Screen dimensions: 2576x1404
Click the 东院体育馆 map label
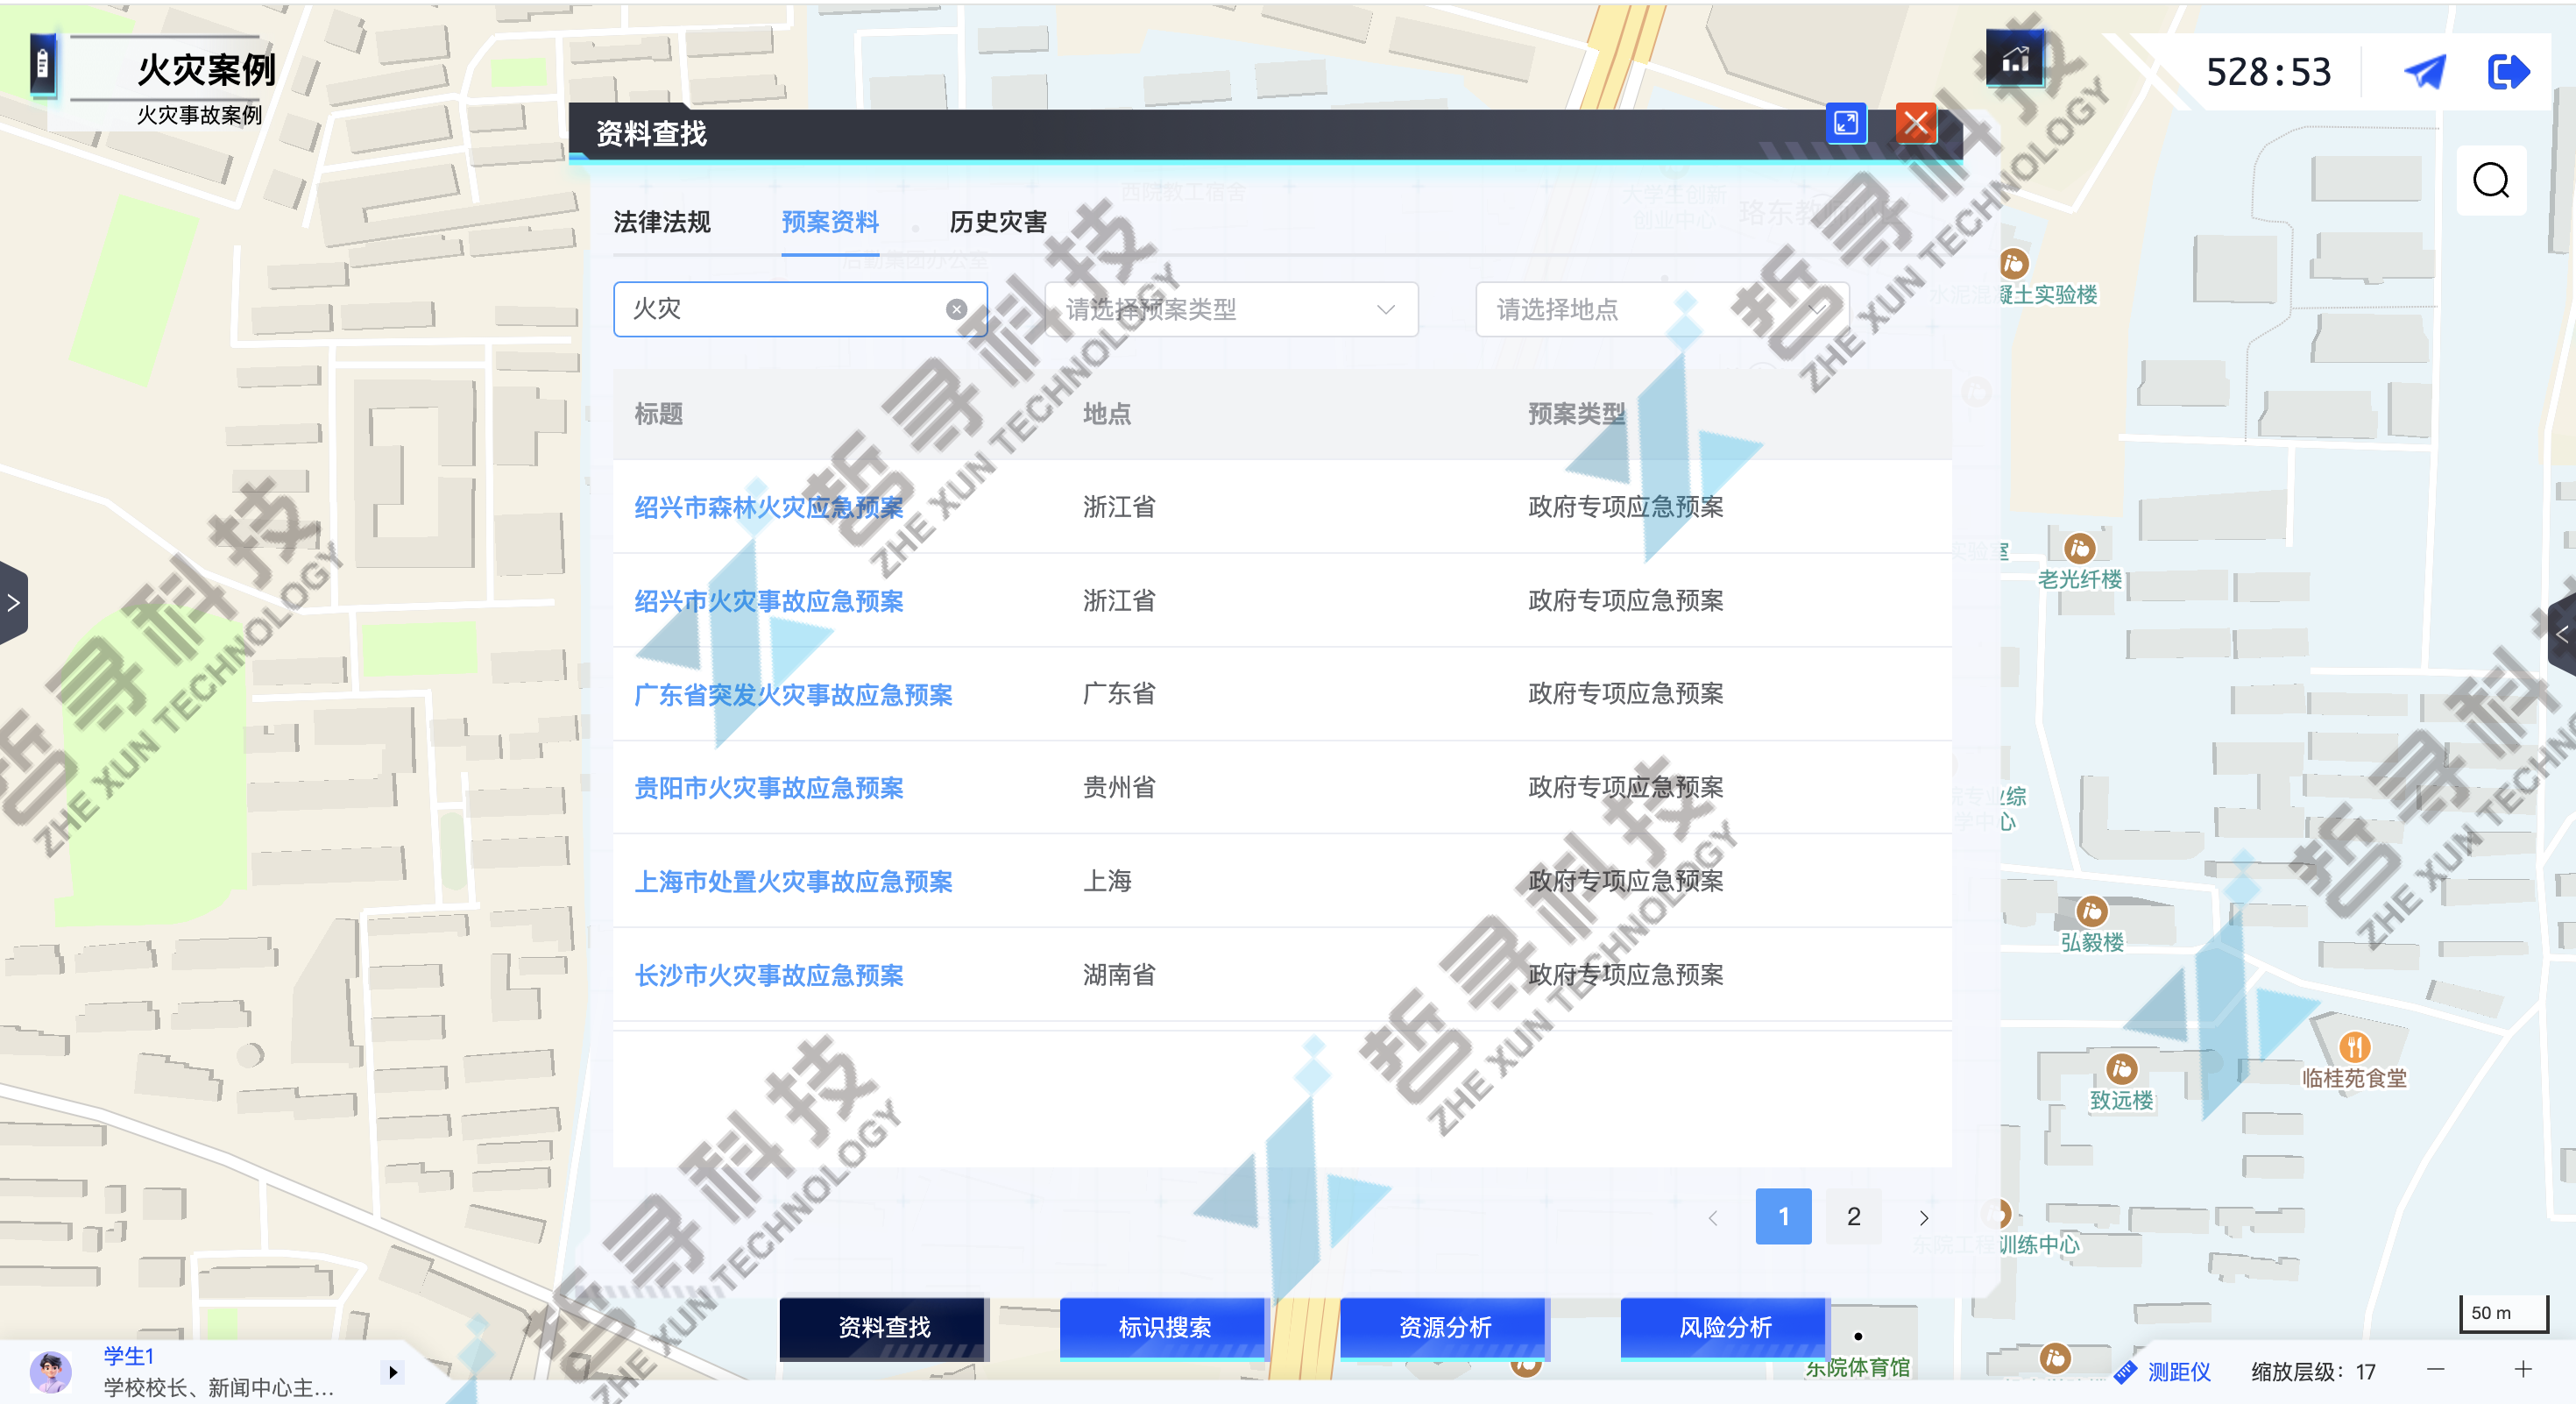(1857, 1368)
